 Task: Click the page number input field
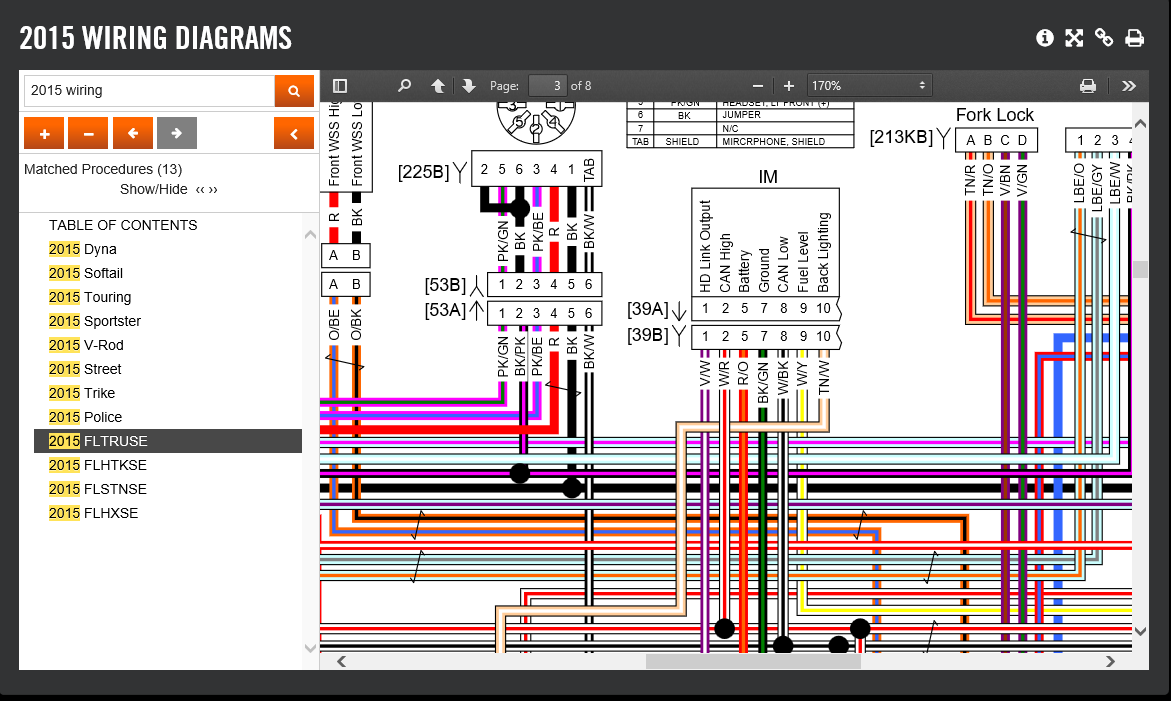click(x=547, y=86)
